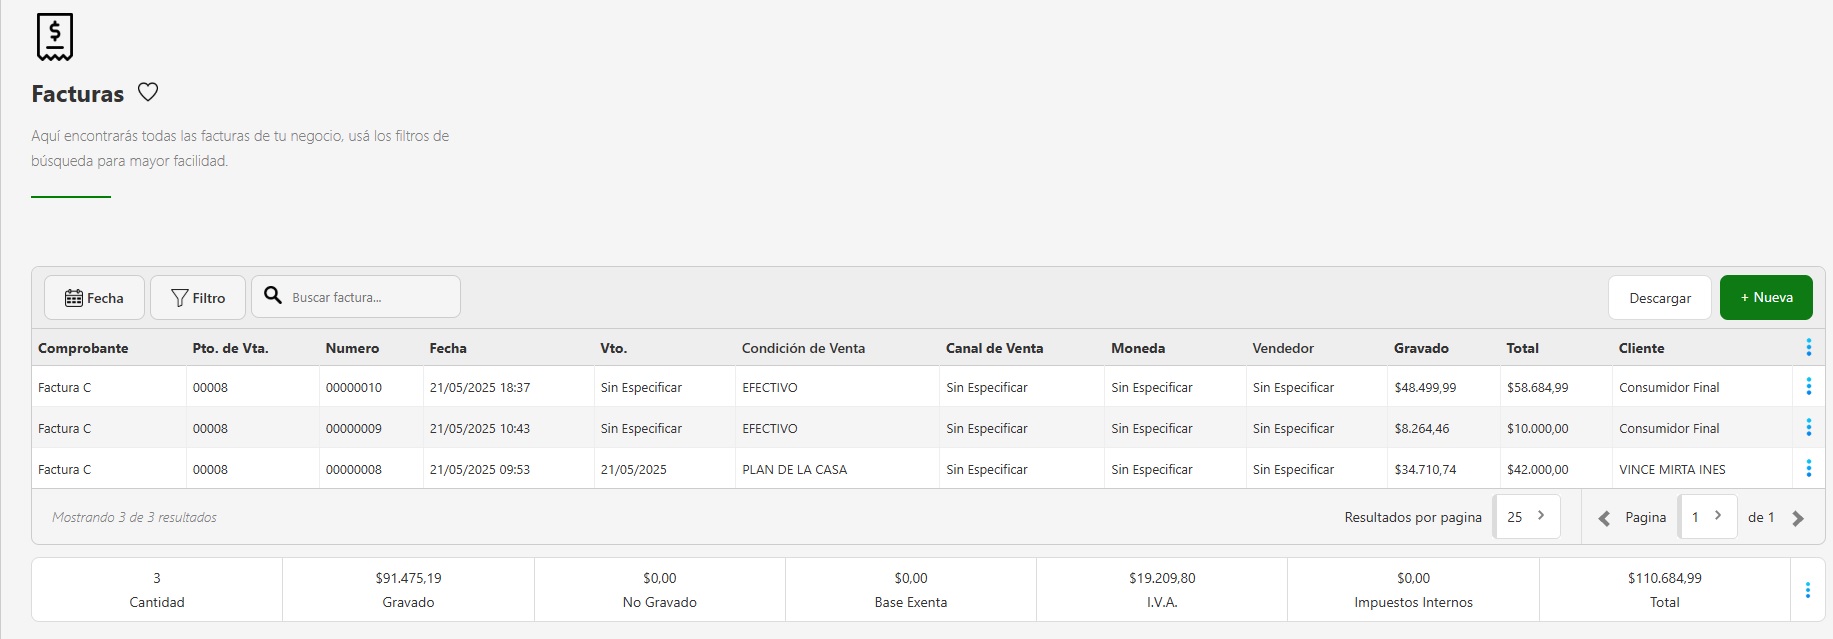Sort by the Total column header
This screenshot has height=639, width=1833.
pyautogui.click(x=1522, y=348)
